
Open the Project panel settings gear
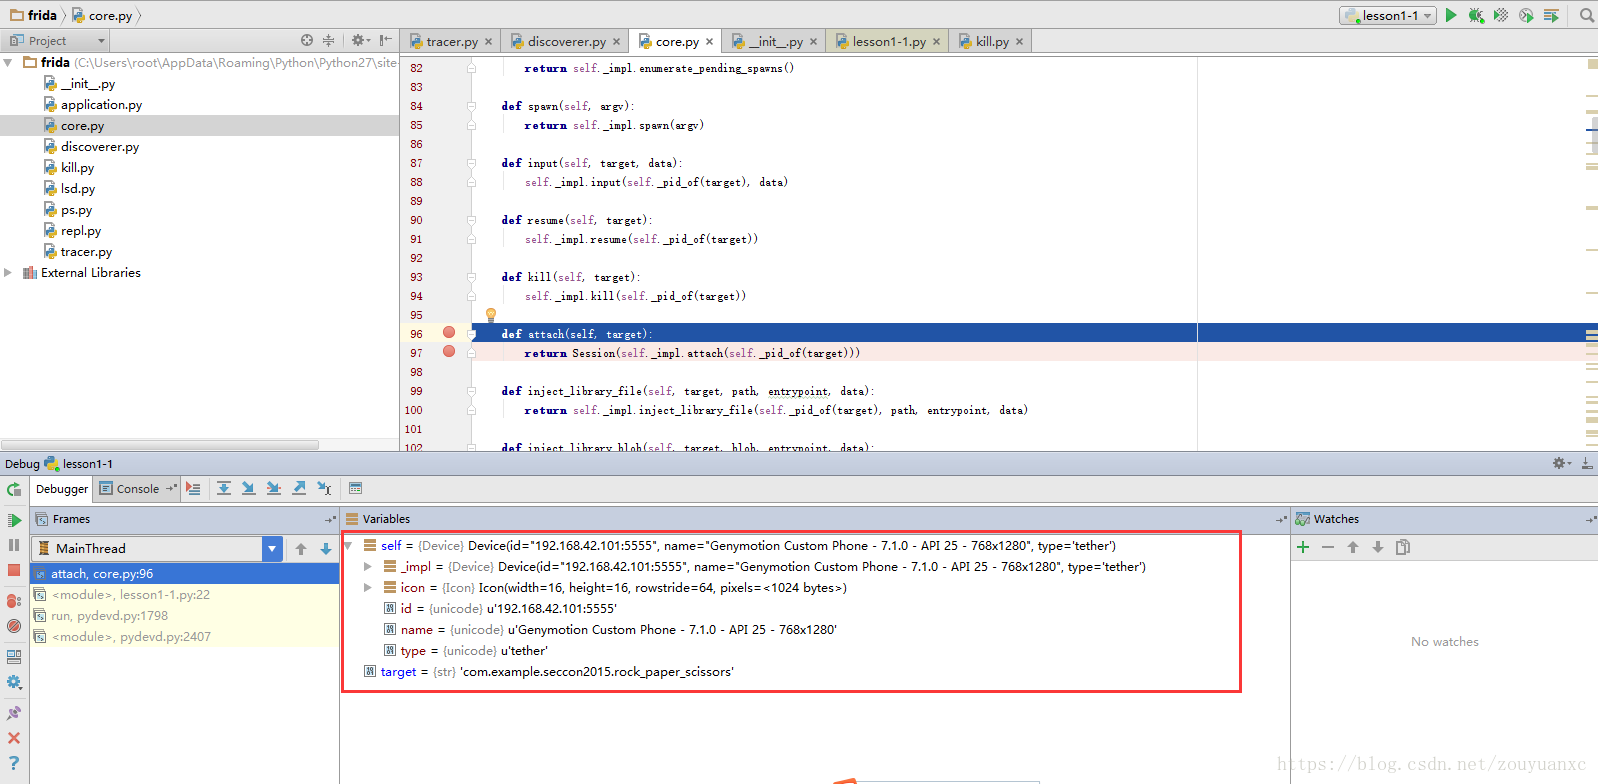click(359, 40)
